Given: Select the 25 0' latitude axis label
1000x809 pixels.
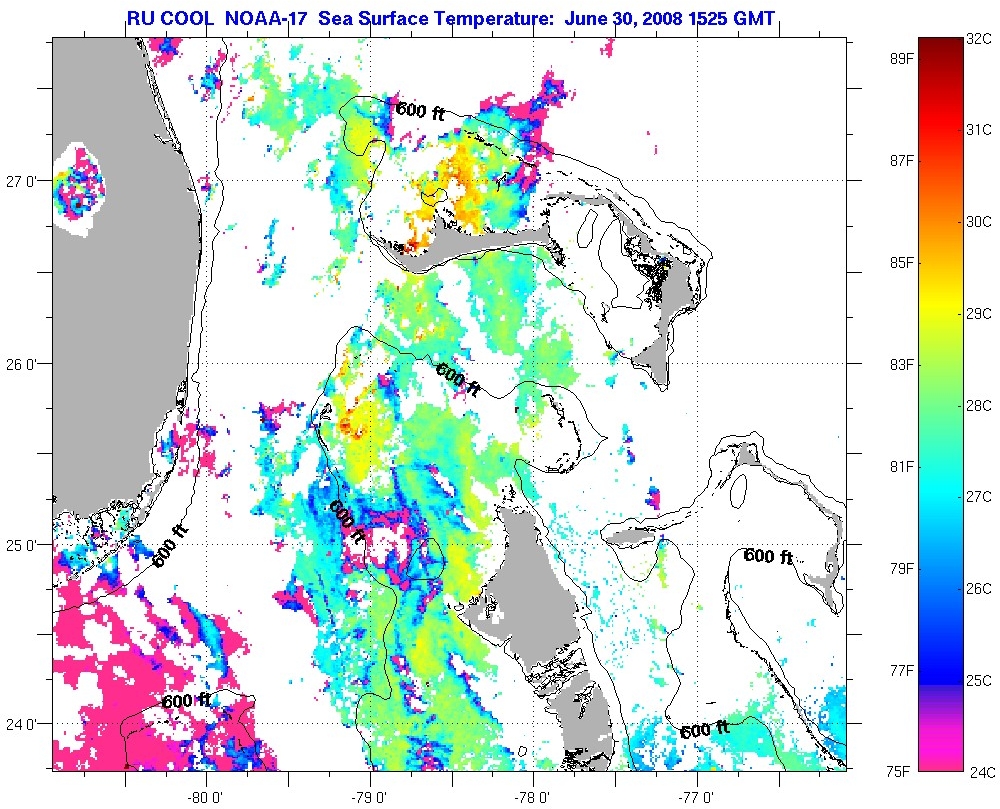Looking at the screenshot, I should point(21,546).
